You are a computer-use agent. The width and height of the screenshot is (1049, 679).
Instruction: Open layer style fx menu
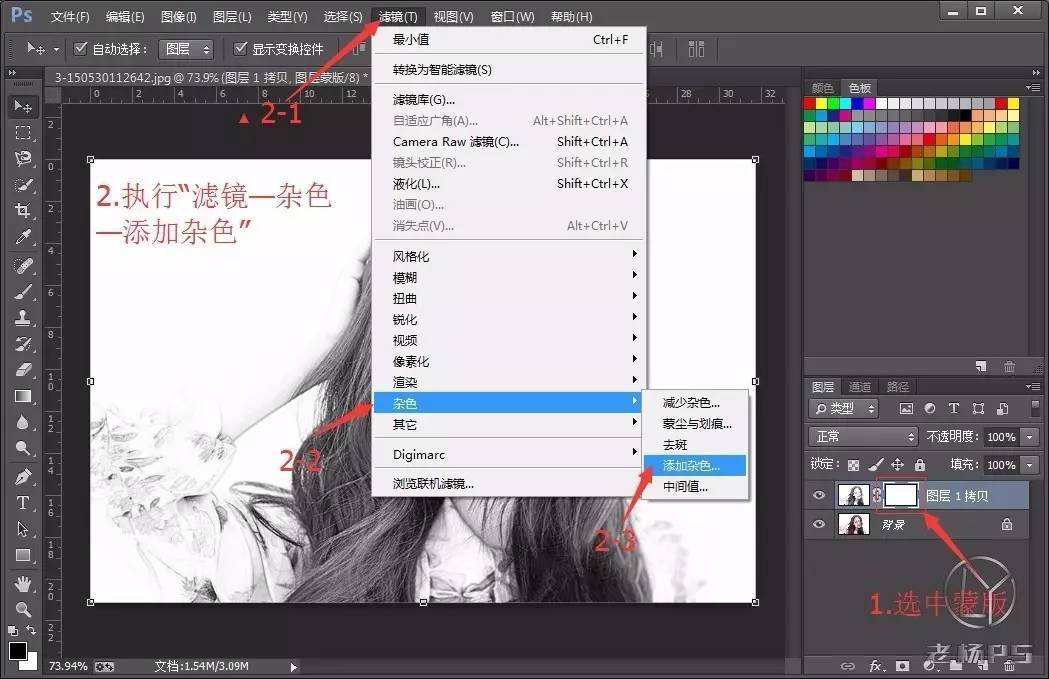click(x=875, y=666)
